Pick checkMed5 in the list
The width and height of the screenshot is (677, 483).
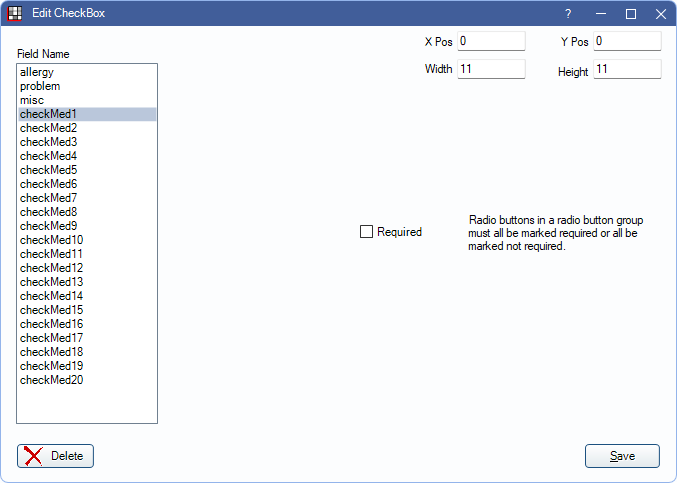(x=48, y=171)
